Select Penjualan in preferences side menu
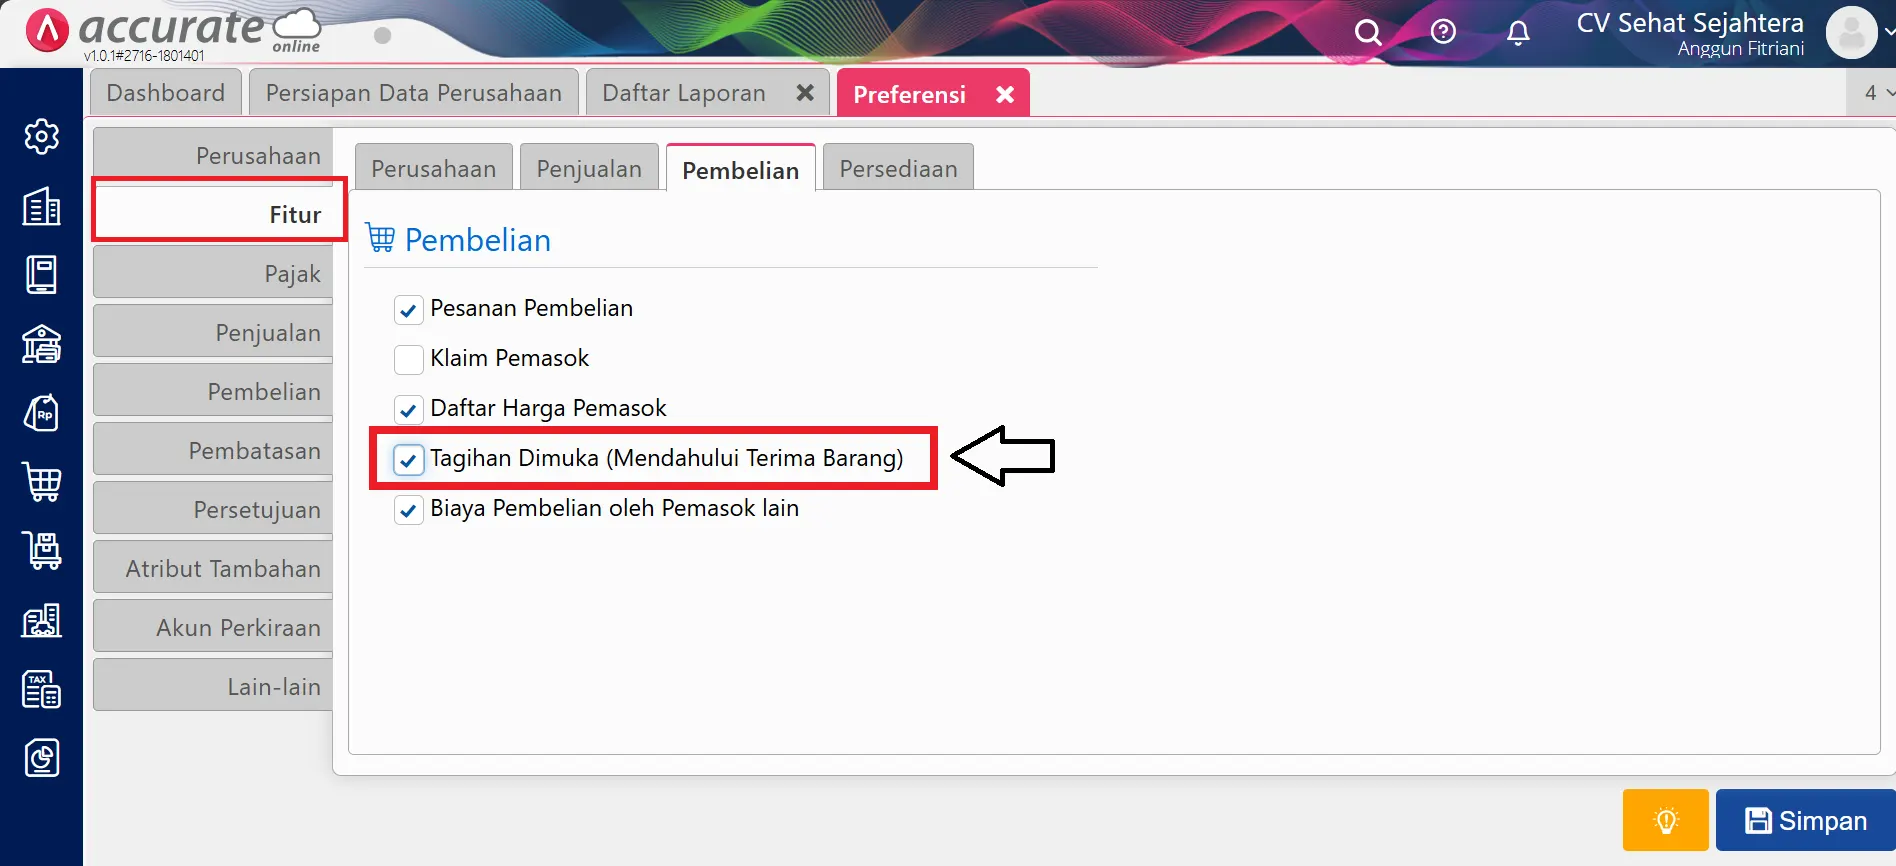This screenshot has height=866, width=1896. pos(213,332)
